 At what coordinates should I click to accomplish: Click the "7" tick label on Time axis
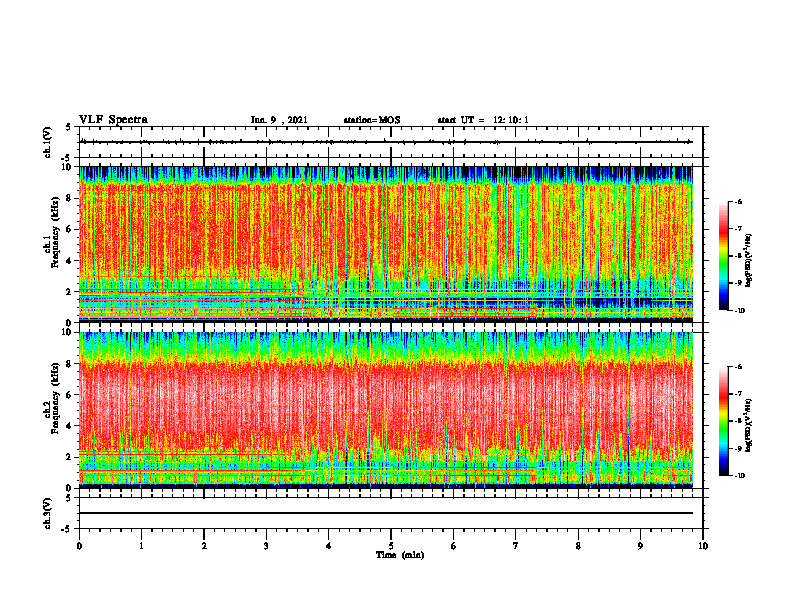[x=516, y=546]
